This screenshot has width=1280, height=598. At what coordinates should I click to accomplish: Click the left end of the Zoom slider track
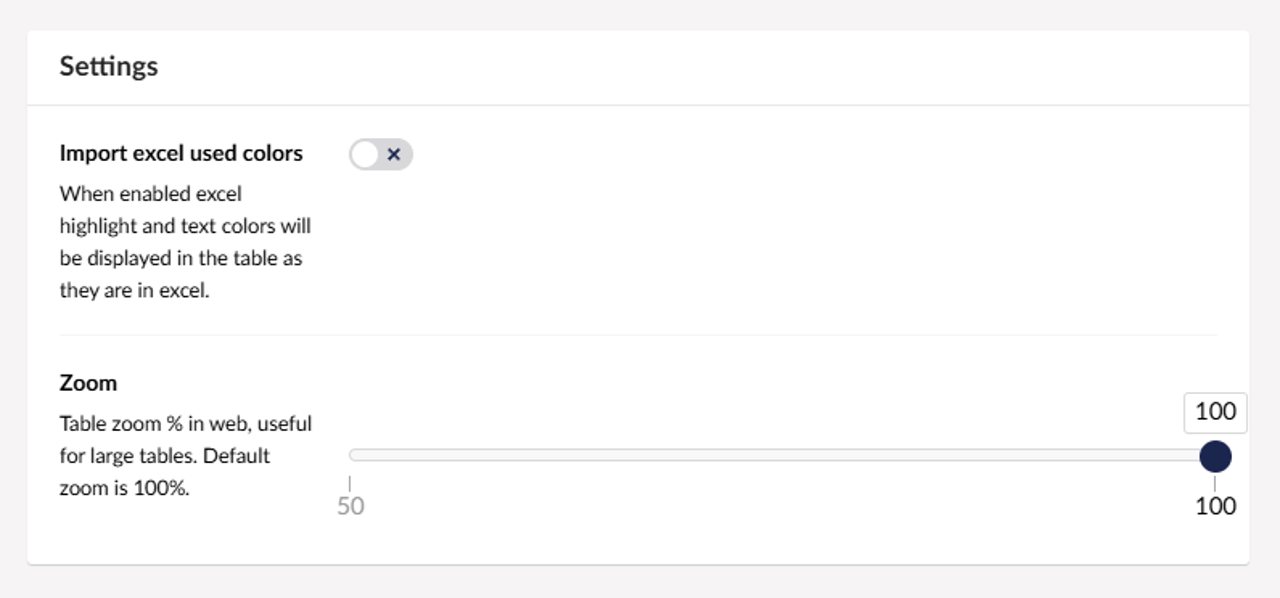pyautogui.click(x=353, y=455)
